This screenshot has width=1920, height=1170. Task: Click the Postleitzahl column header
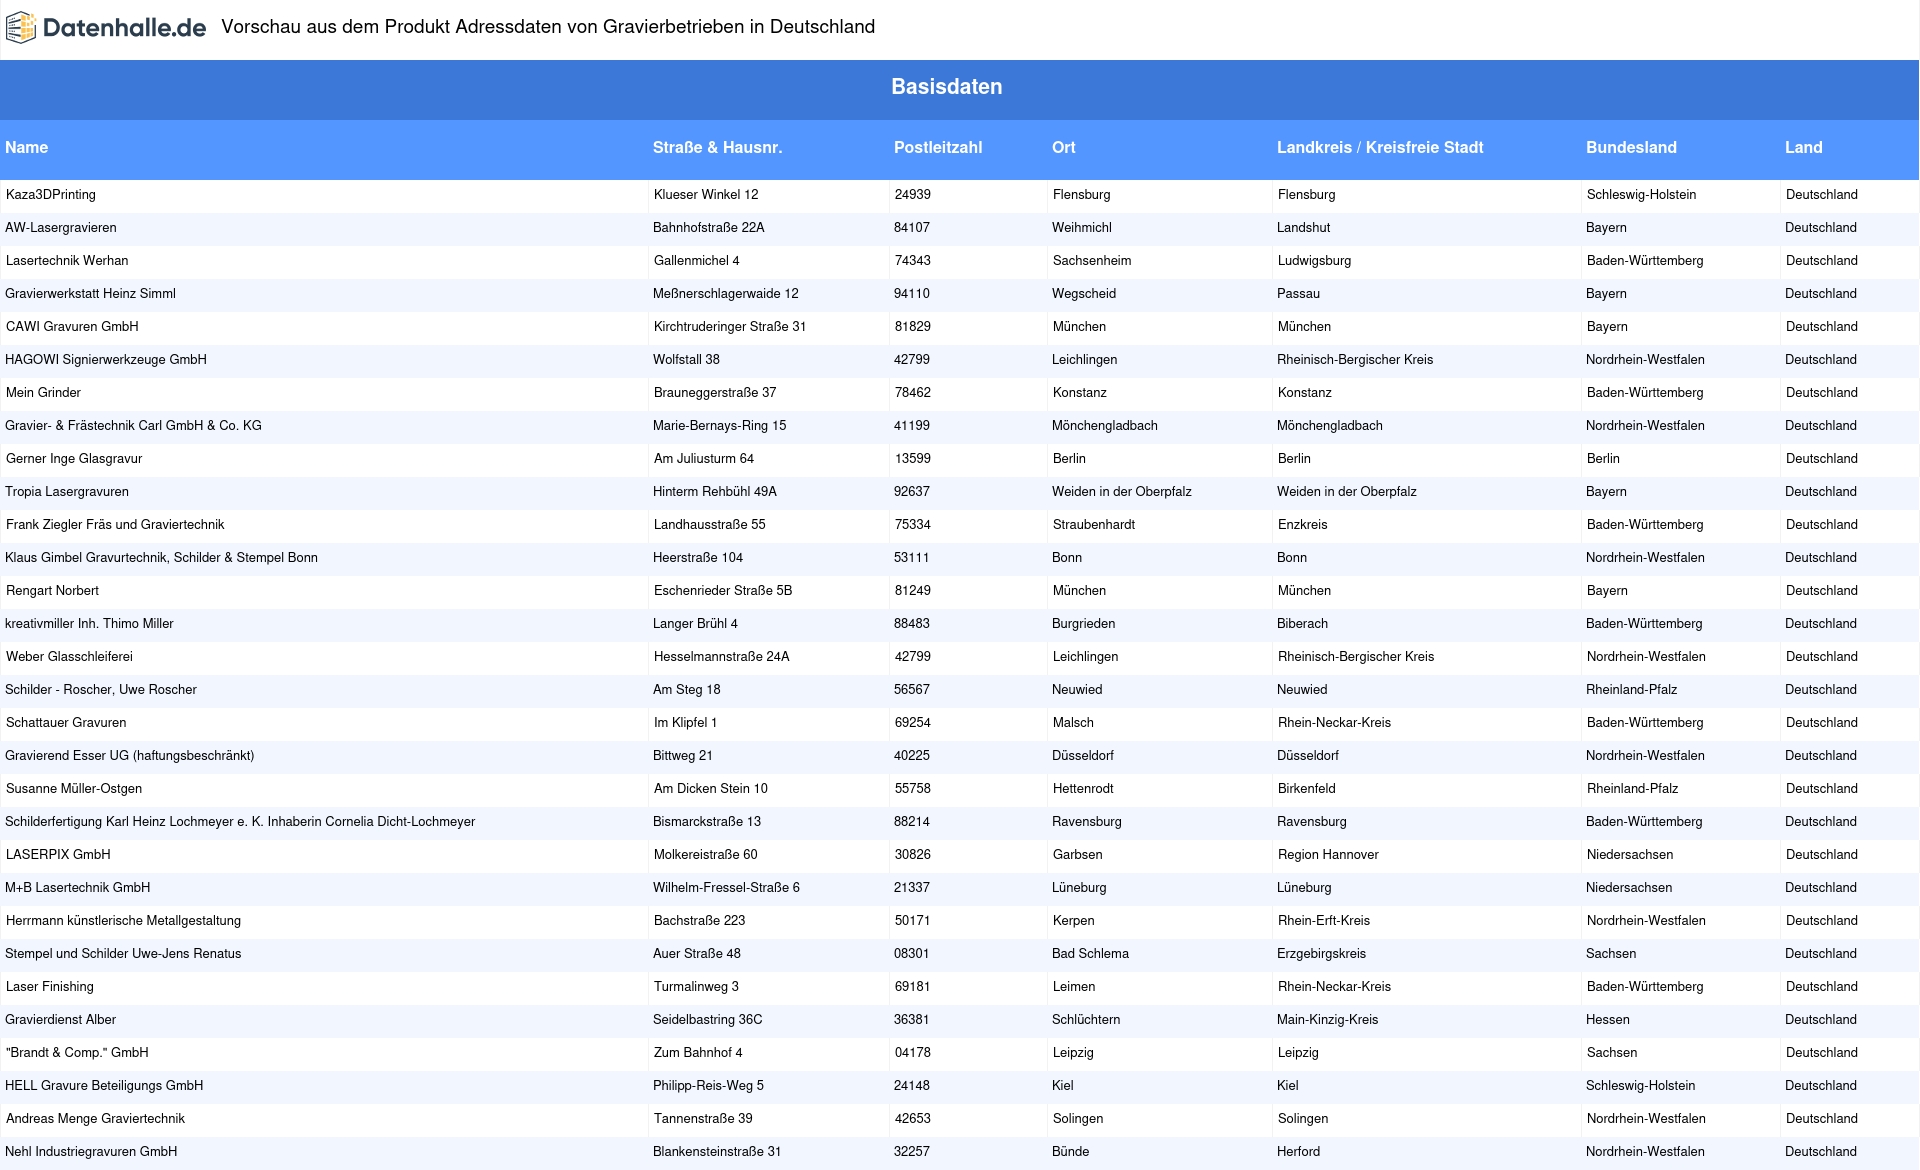click(937, 147)
